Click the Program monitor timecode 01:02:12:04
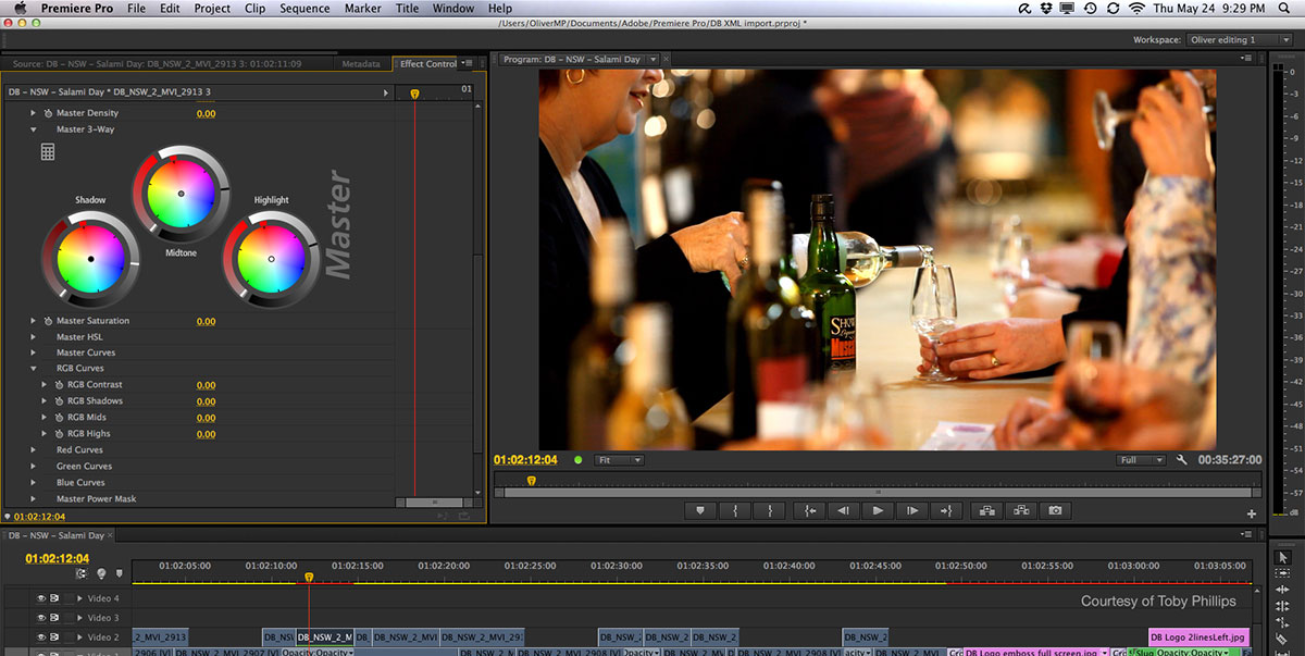Image resolution: width=1305 pixels, height=656 pixels. [525, 460]
